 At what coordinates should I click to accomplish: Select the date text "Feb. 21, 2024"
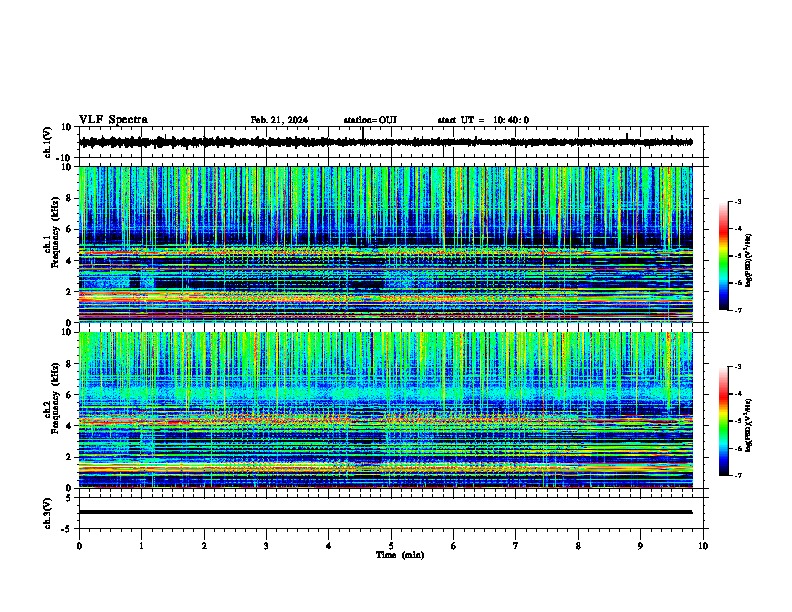[279, 120]
